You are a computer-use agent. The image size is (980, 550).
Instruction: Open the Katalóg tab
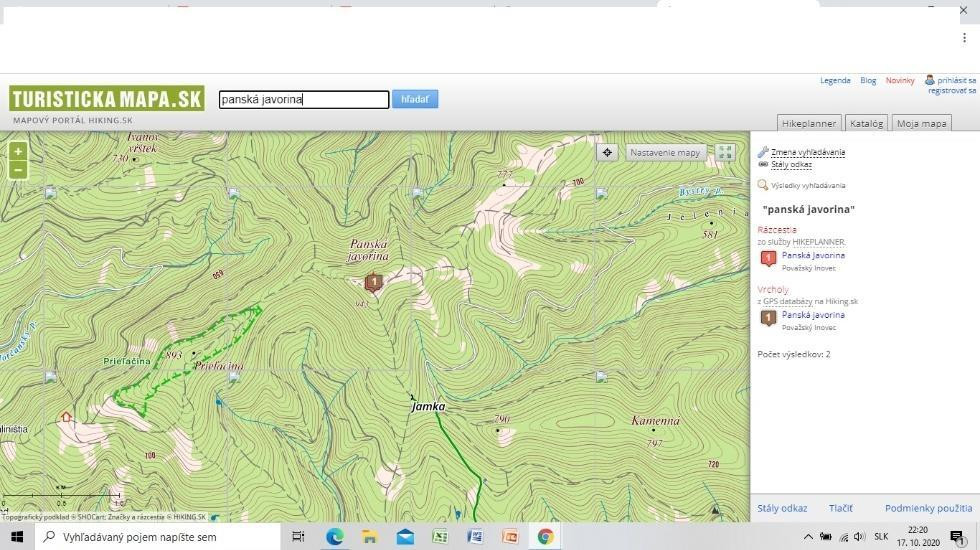click(866, 123)
